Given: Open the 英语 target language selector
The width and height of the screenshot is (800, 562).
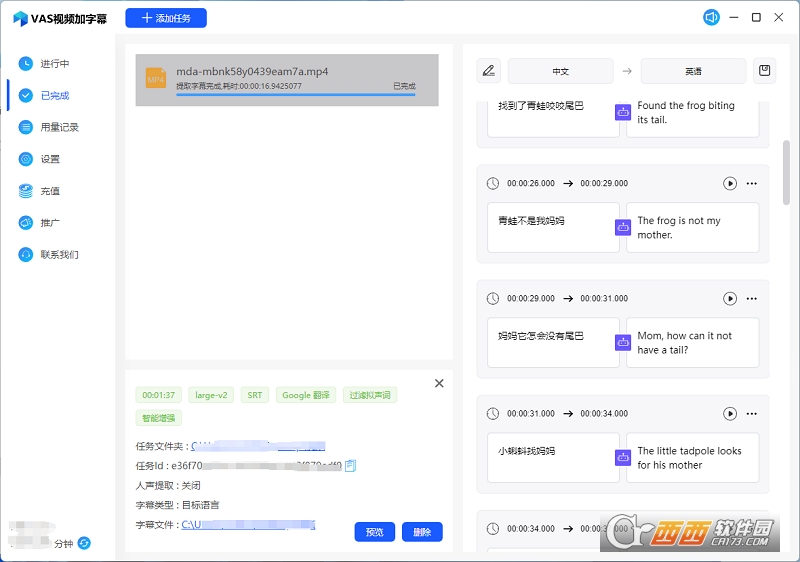Looking at the screenshot, I should pyautogui.click(x=693, y=71).
